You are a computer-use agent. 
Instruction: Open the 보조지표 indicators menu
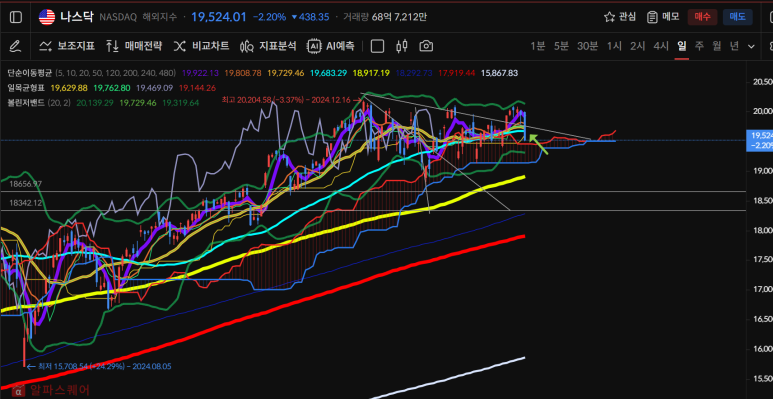67,46
